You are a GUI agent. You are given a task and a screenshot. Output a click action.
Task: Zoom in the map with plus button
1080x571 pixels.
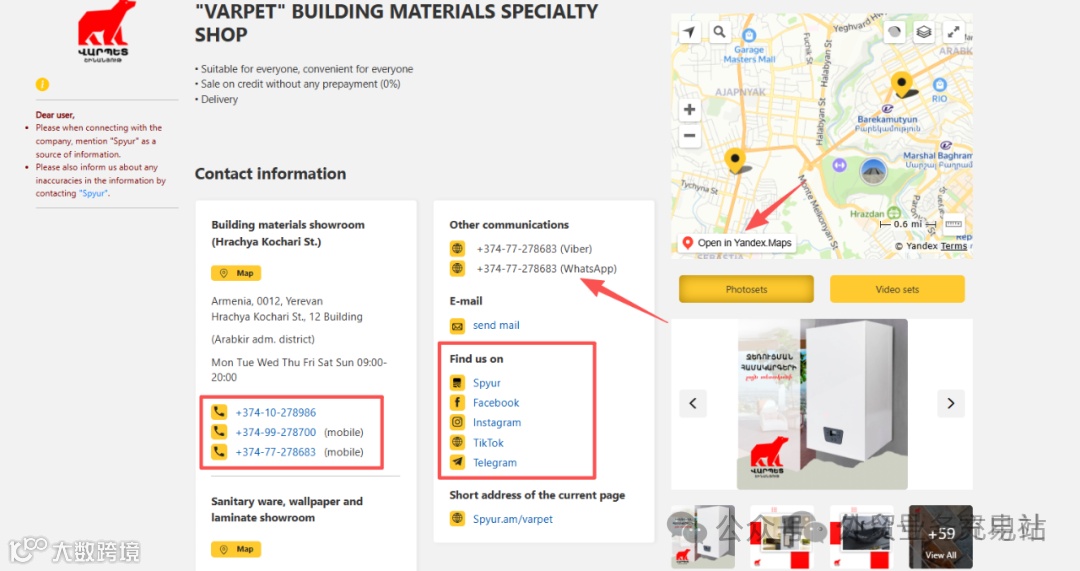pos(689,110)
